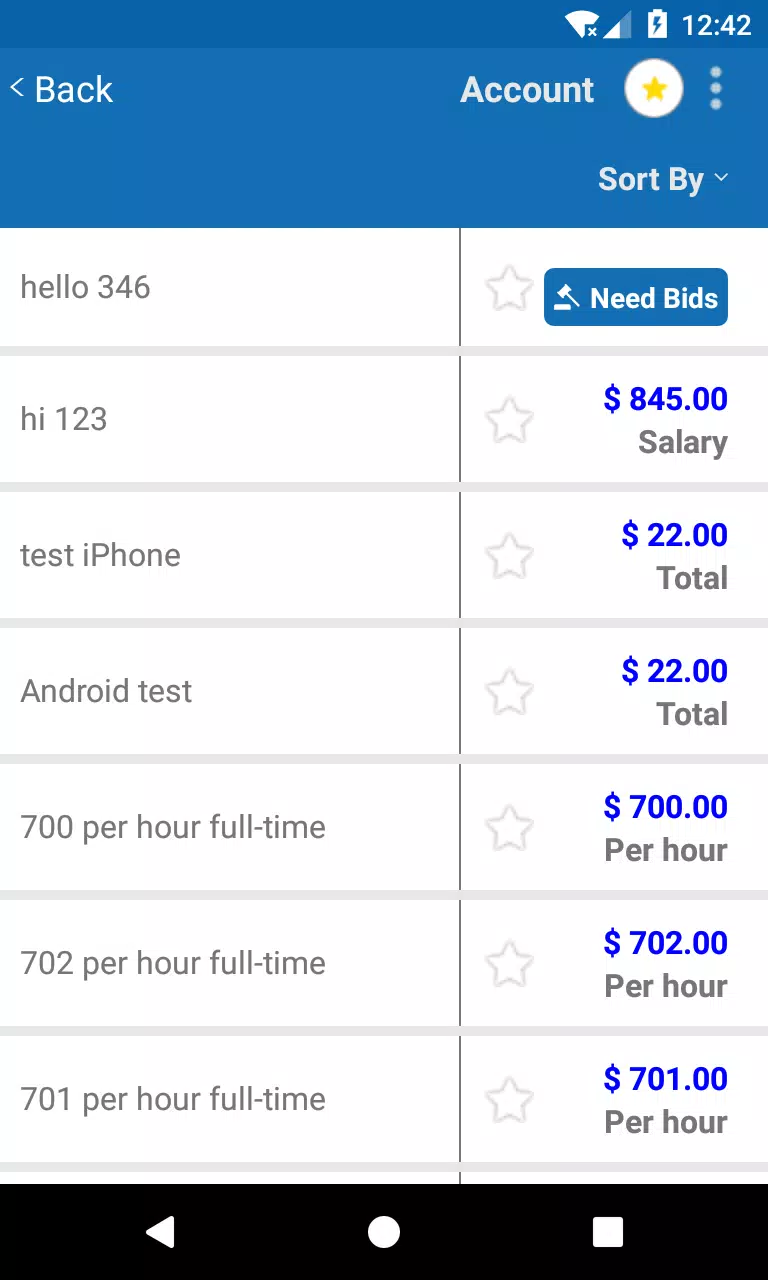Go back using the Back button
768x1280 pixels.
pos(61,89)
